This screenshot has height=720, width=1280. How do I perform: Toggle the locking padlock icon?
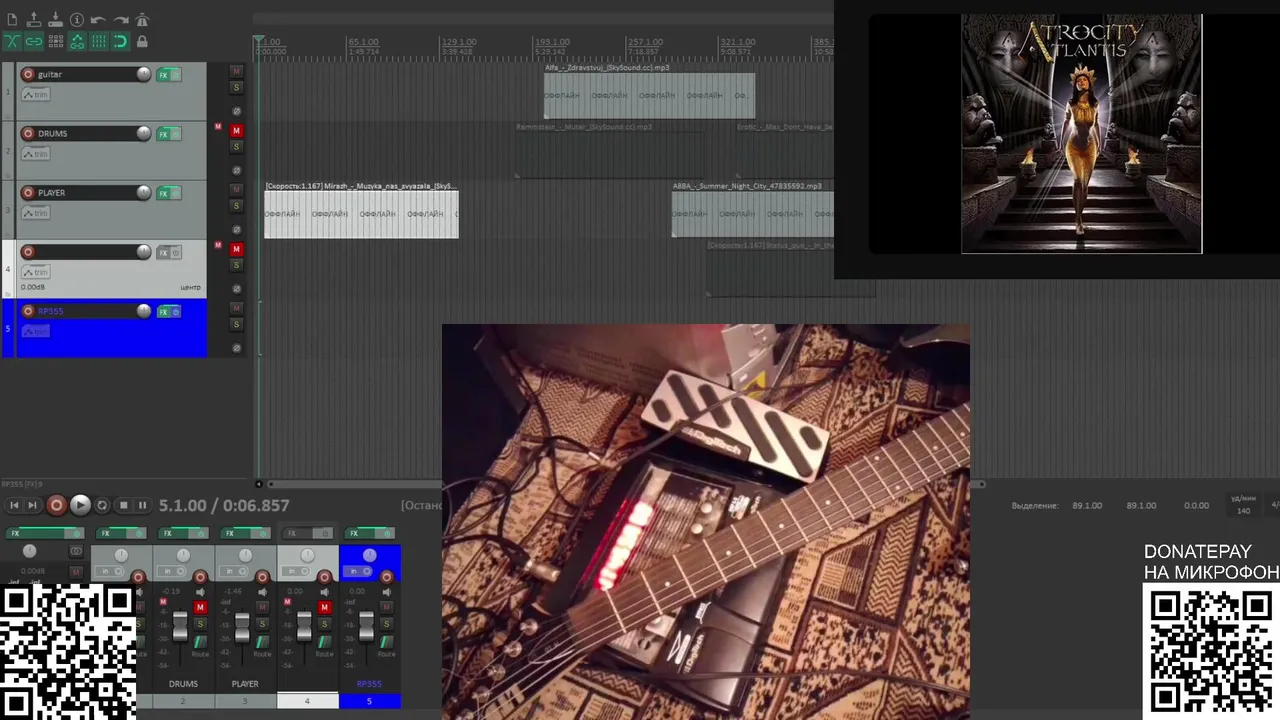[x=142, y=41]
